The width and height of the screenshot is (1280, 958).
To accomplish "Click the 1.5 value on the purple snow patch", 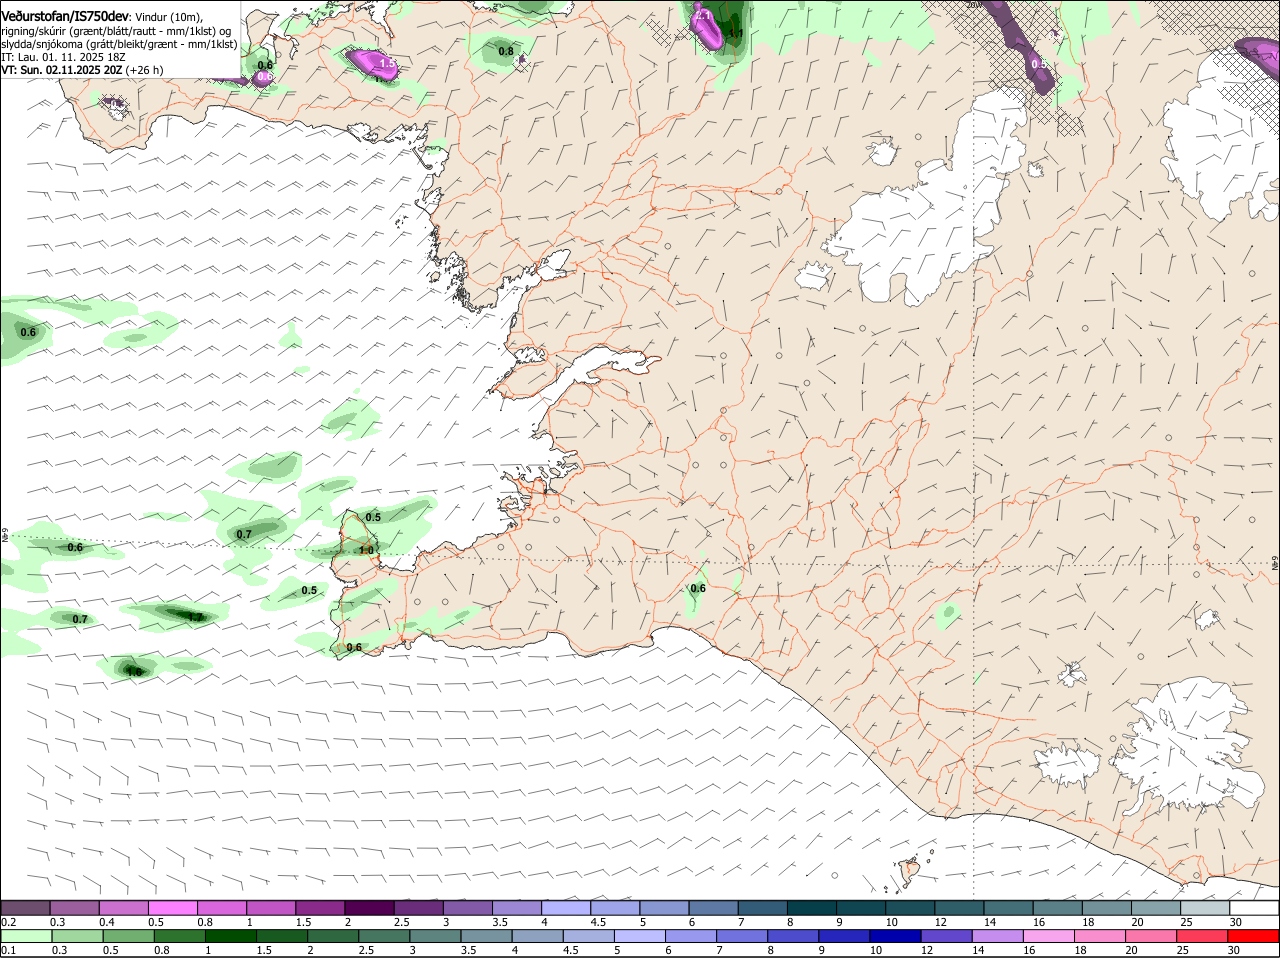I will point(387,64).
